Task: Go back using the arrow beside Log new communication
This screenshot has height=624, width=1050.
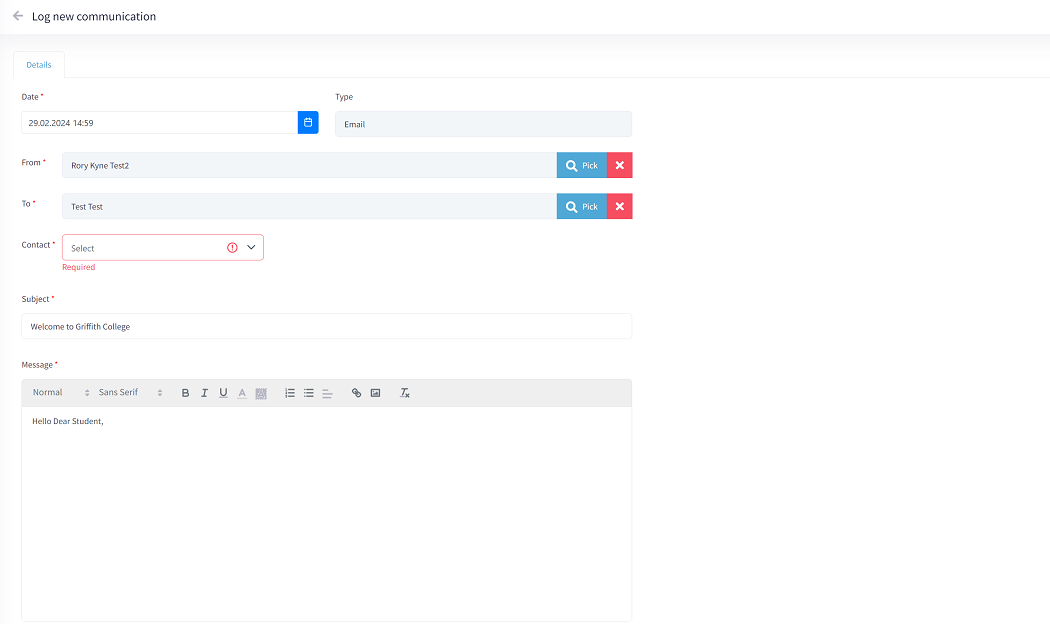Action: coord(18,15)
